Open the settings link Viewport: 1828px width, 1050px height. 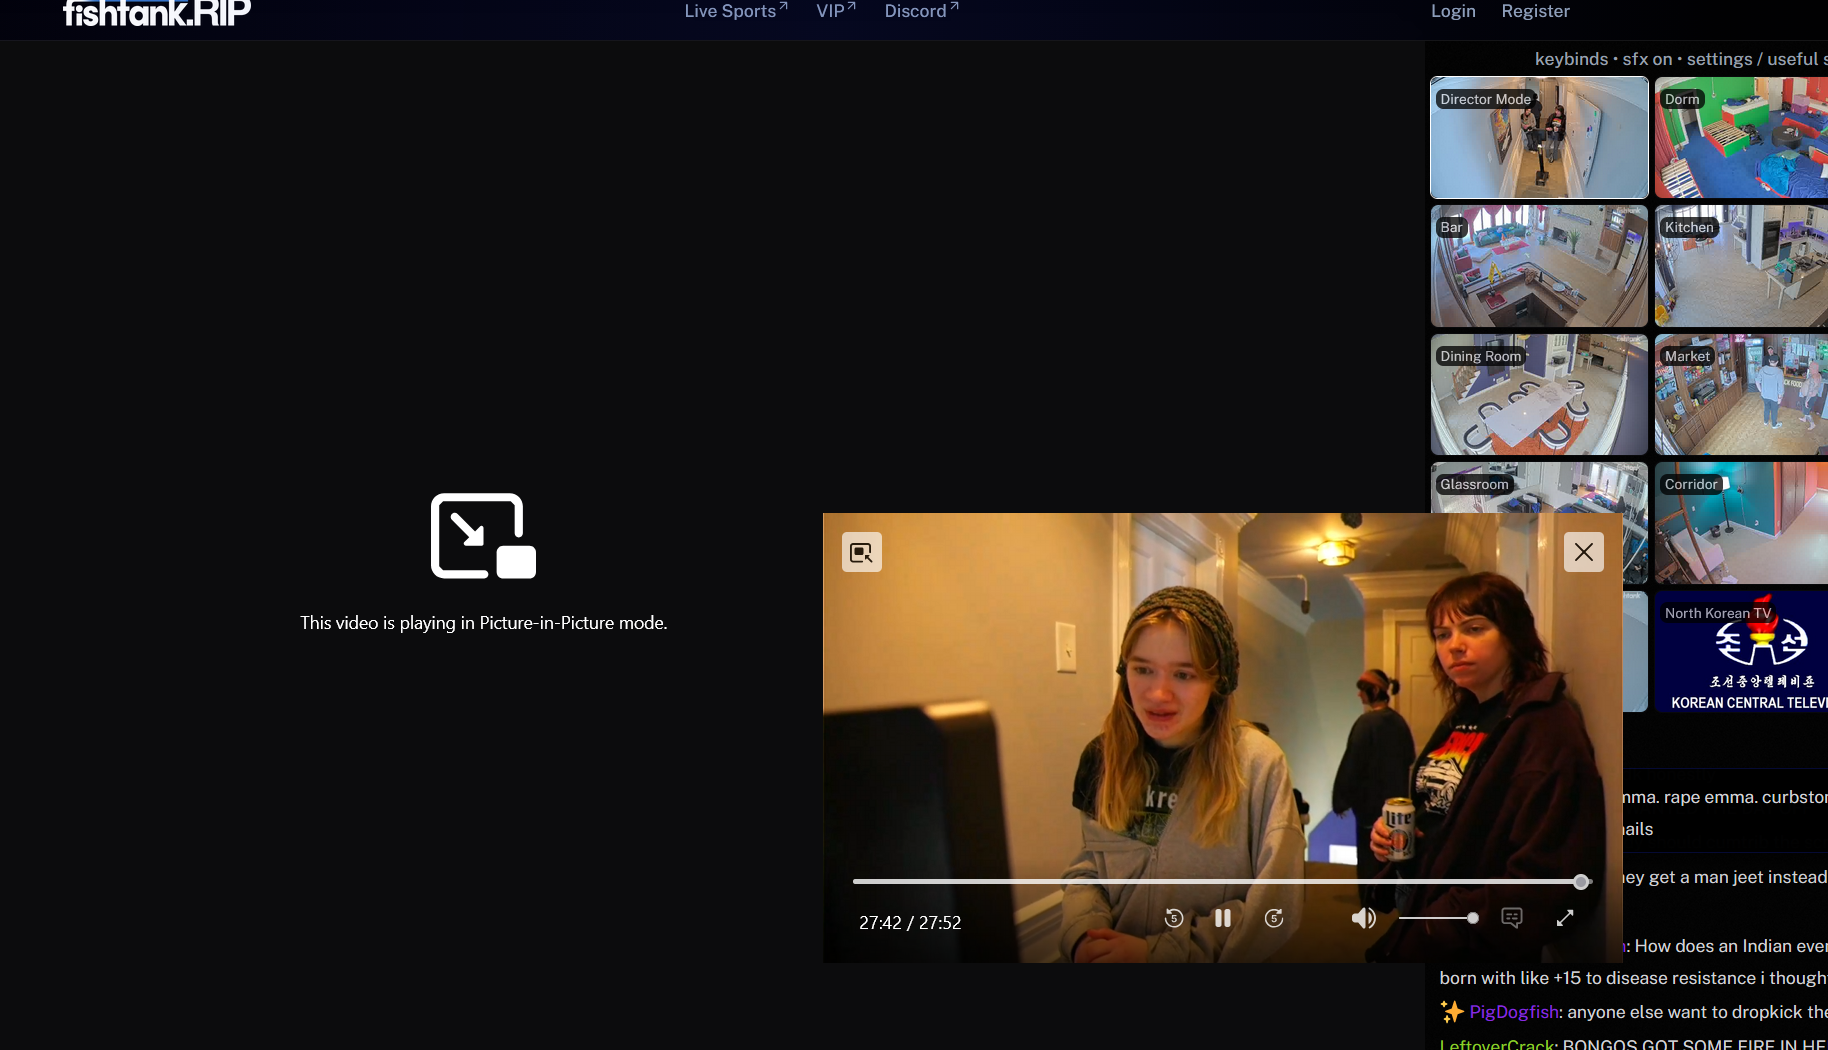[1720, 59]
